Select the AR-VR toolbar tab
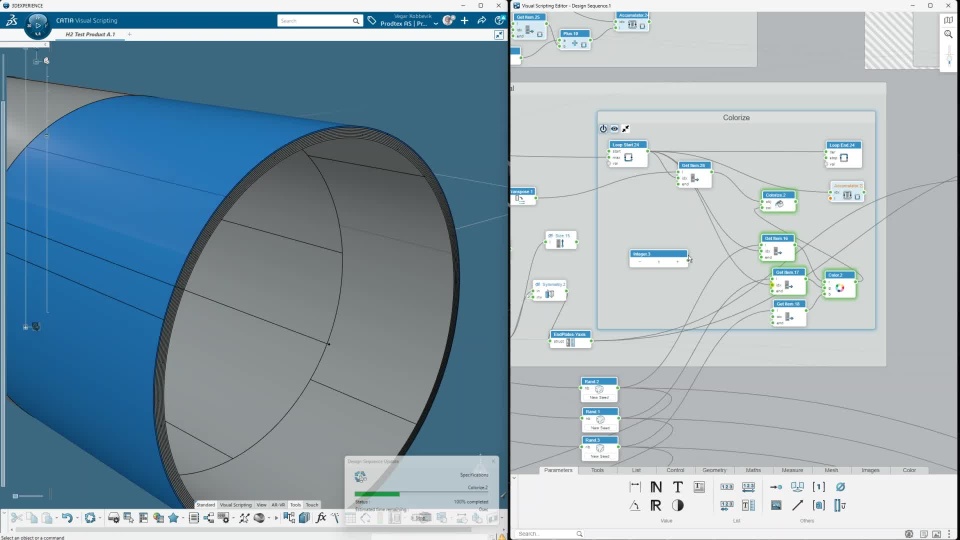Image resolution: width=960 pixels, height=540 pixels. click(278, 504)
